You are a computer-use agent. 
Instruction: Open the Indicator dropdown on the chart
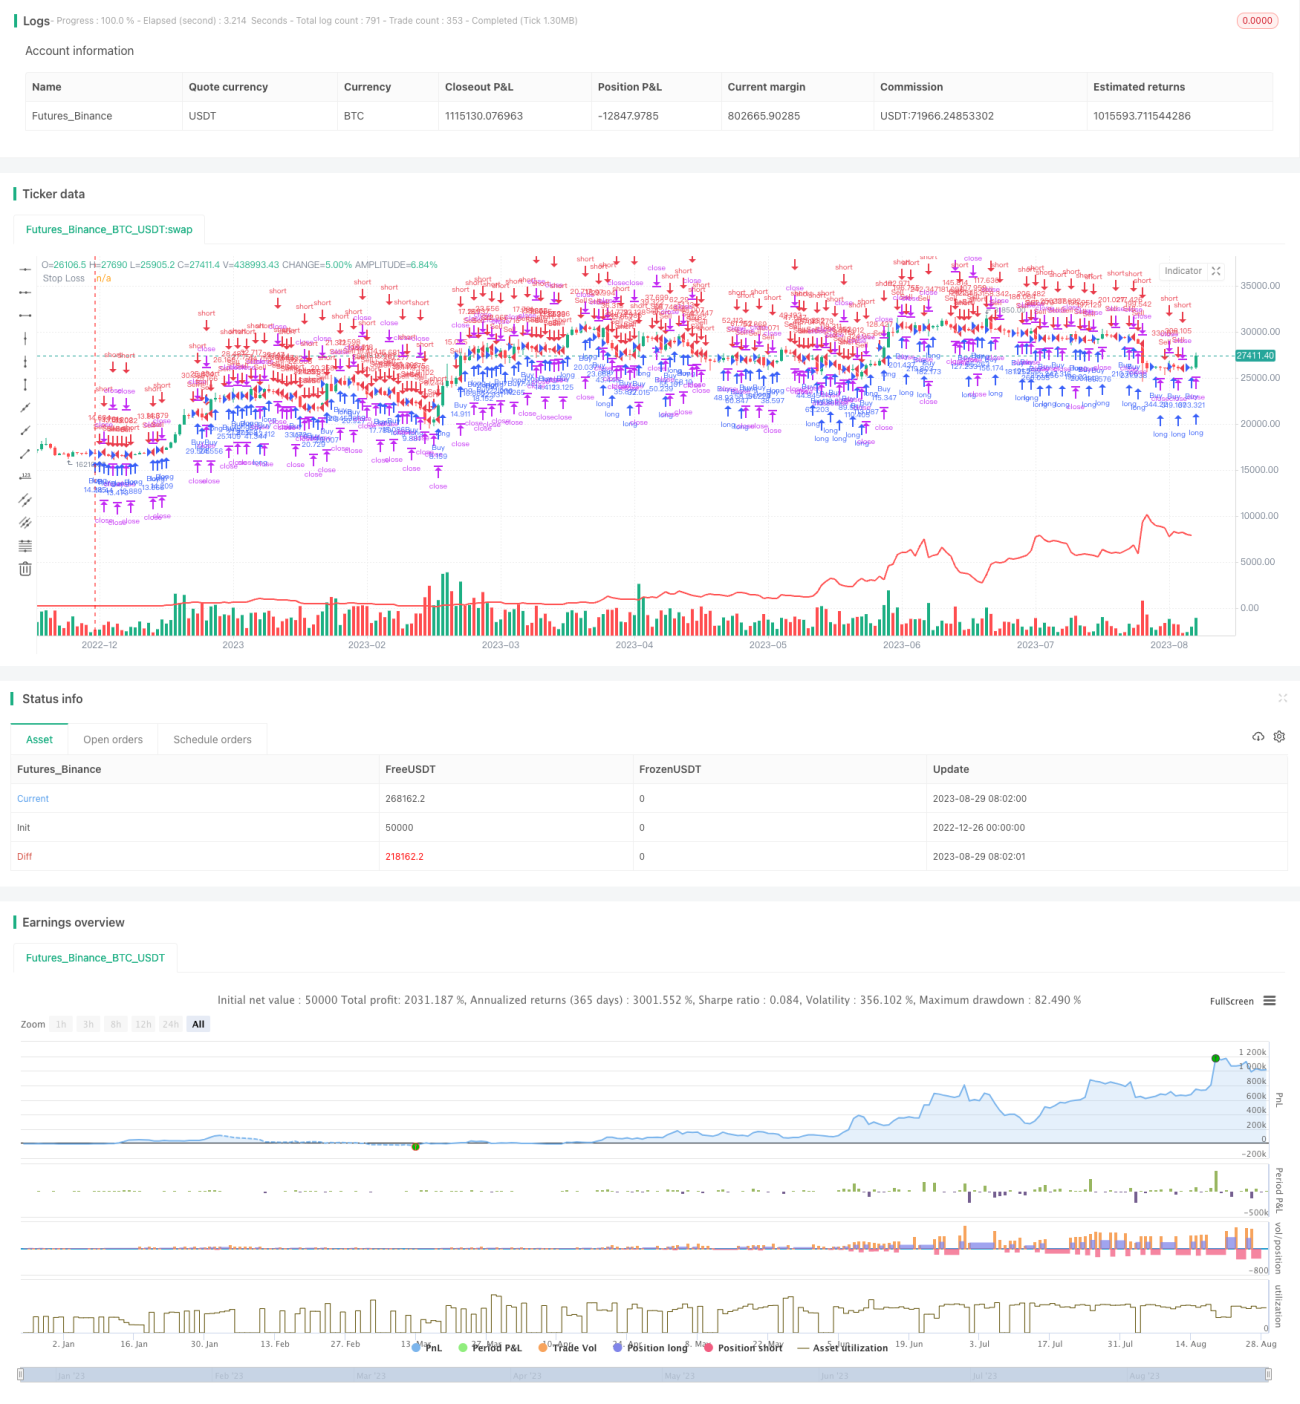pos(1183,271)
